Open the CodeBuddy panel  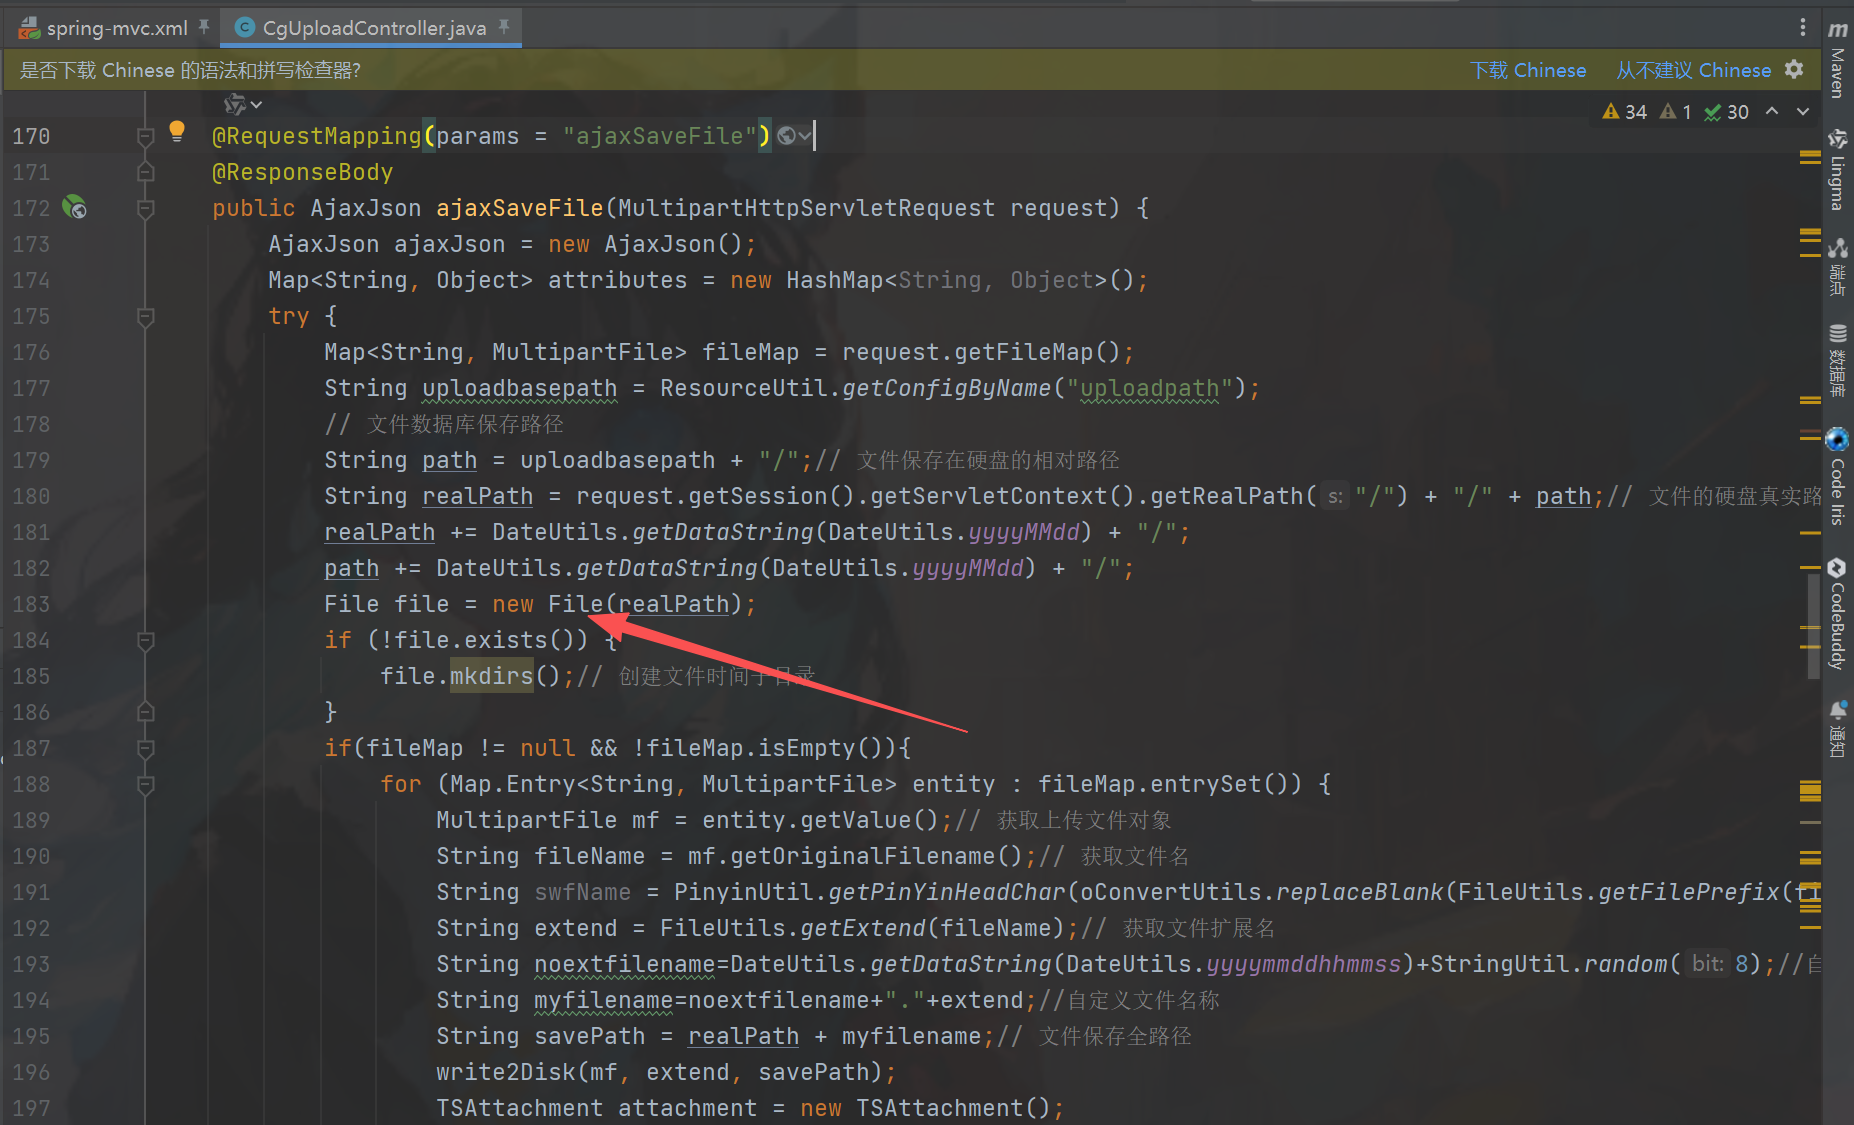[1837, 613]
